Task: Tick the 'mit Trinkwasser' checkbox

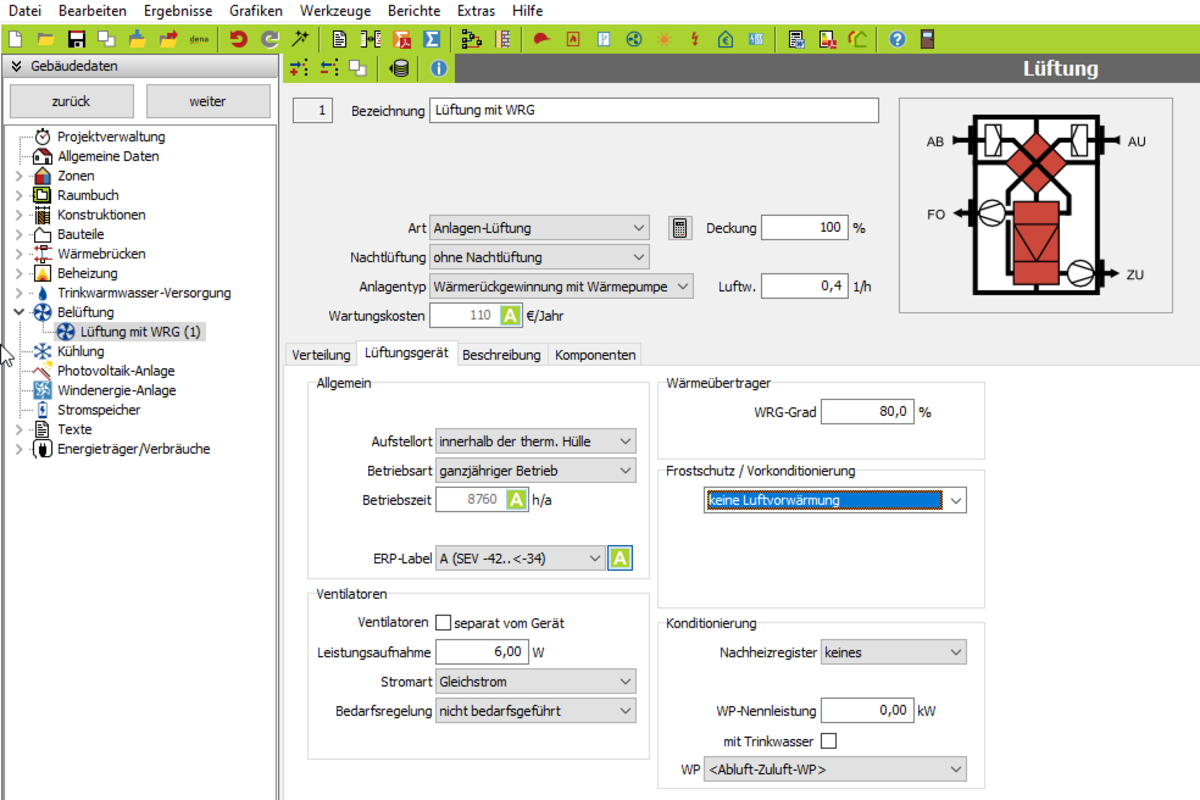Action: click(828, 741)
